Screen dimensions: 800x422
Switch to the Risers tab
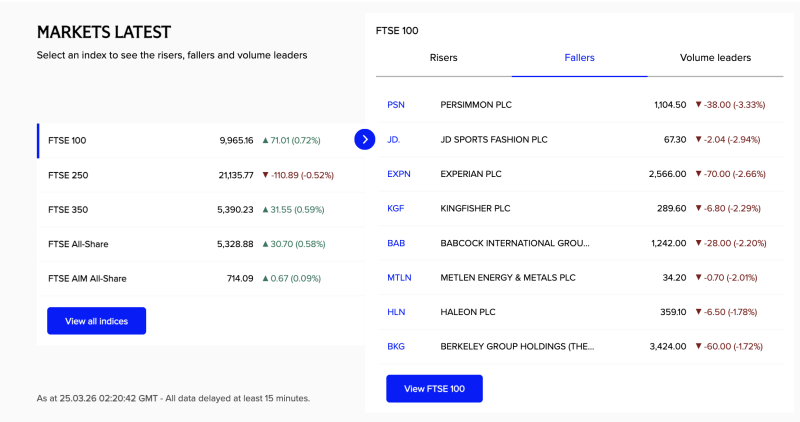point(443,58)
